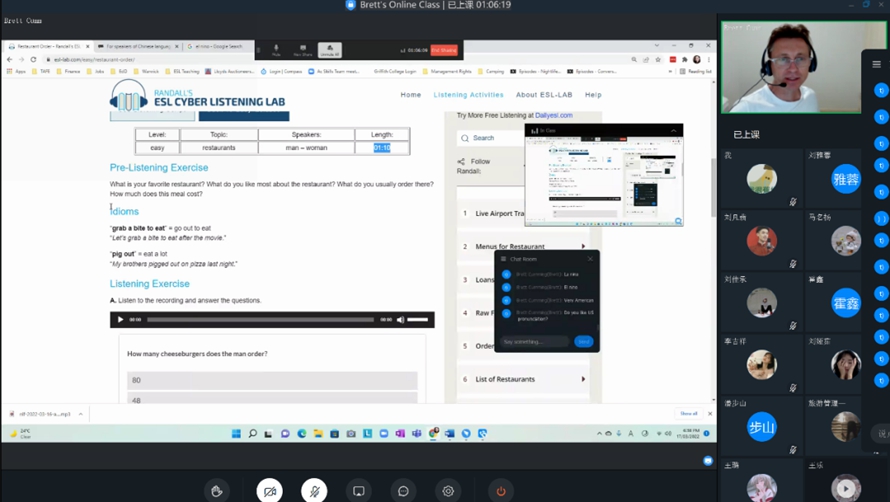The image size is (890, 502).
Task: Open the Dailyesl.com link
Action: pyautogui.click(x=553, y=115)
